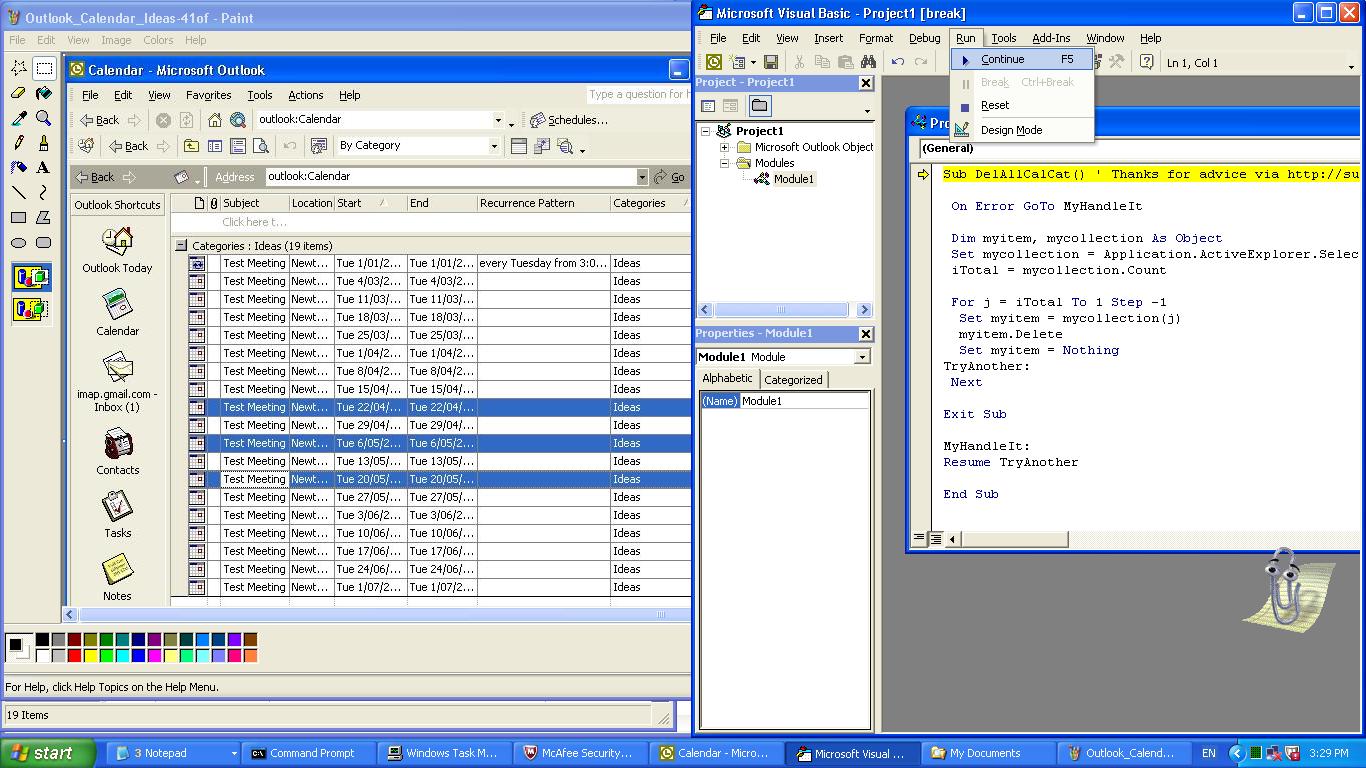The height and width of the screenshot is (768, 1366).
Task: Open the Insert Module dropdown arrow in VB toolbar
Action: [753, 62]
